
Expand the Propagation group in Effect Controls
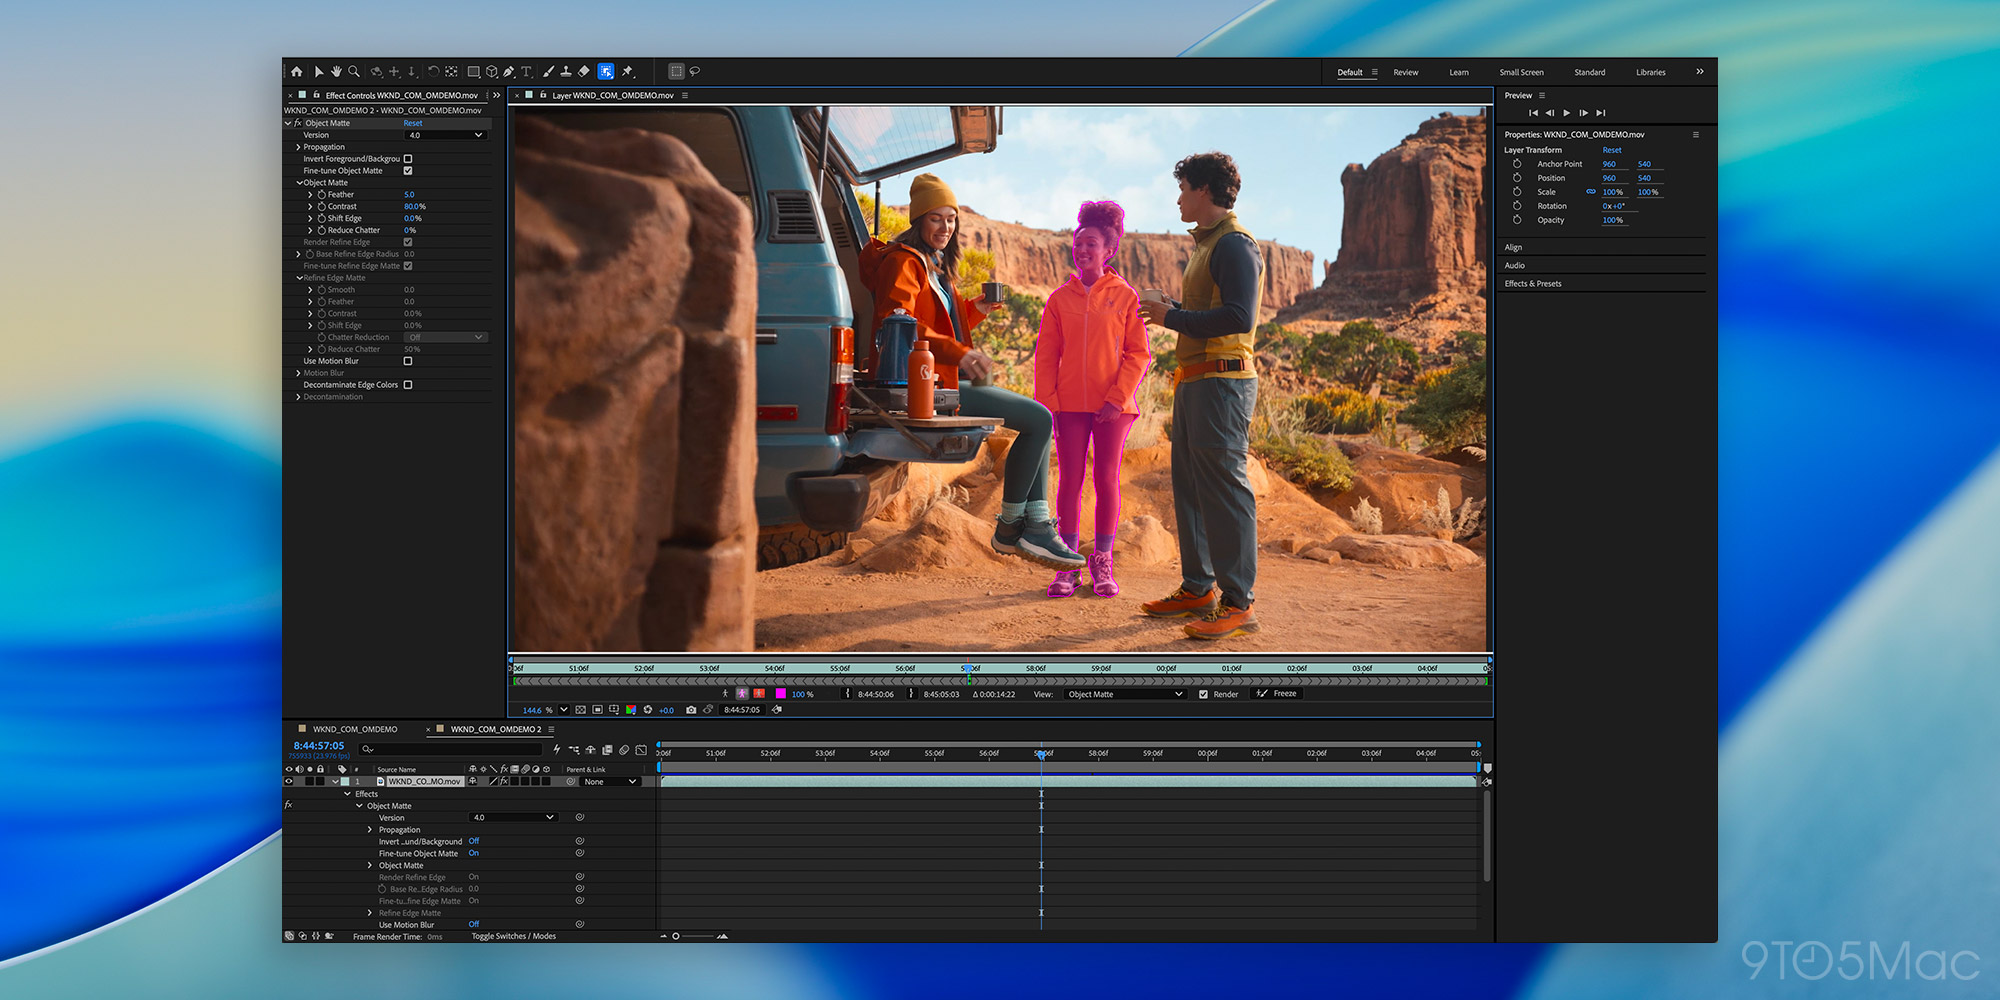click(298, 147)
